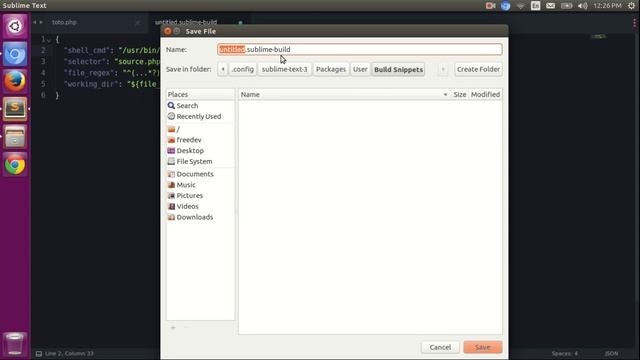Switch to untitled.sublime-build tab

click(x=186, y=22)
